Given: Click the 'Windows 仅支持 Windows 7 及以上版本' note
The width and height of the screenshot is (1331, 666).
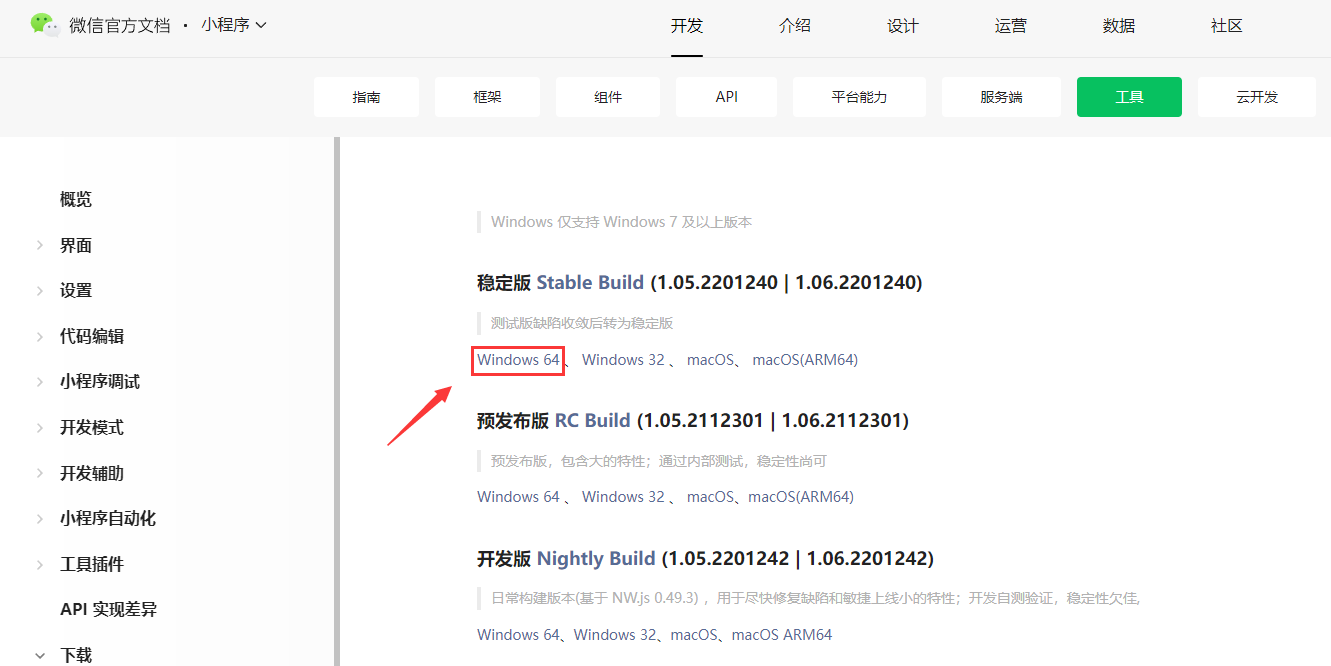Looking at the screenshot, I should 621,221.
